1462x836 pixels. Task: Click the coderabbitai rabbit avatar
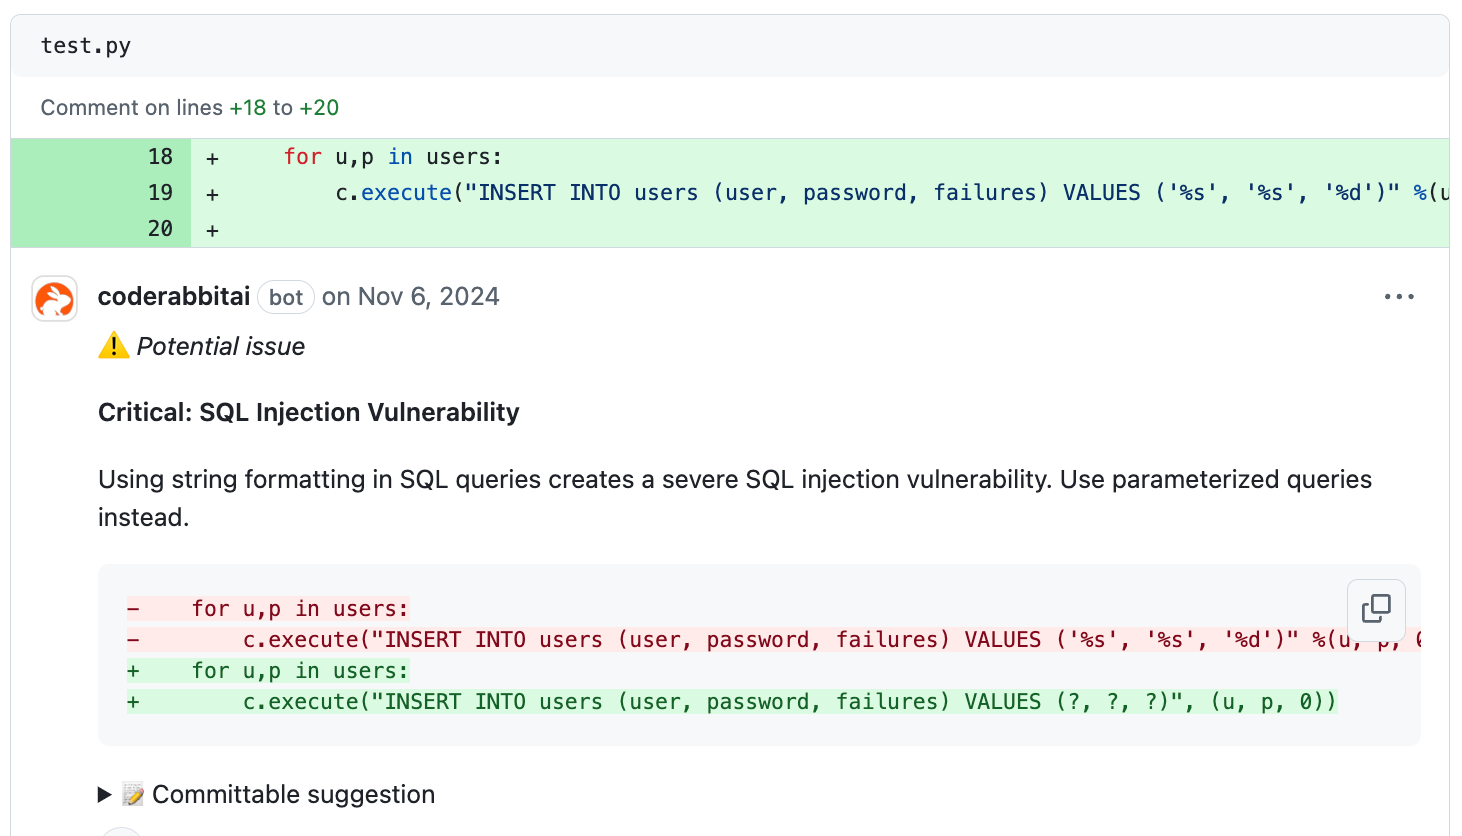point(54,299)
